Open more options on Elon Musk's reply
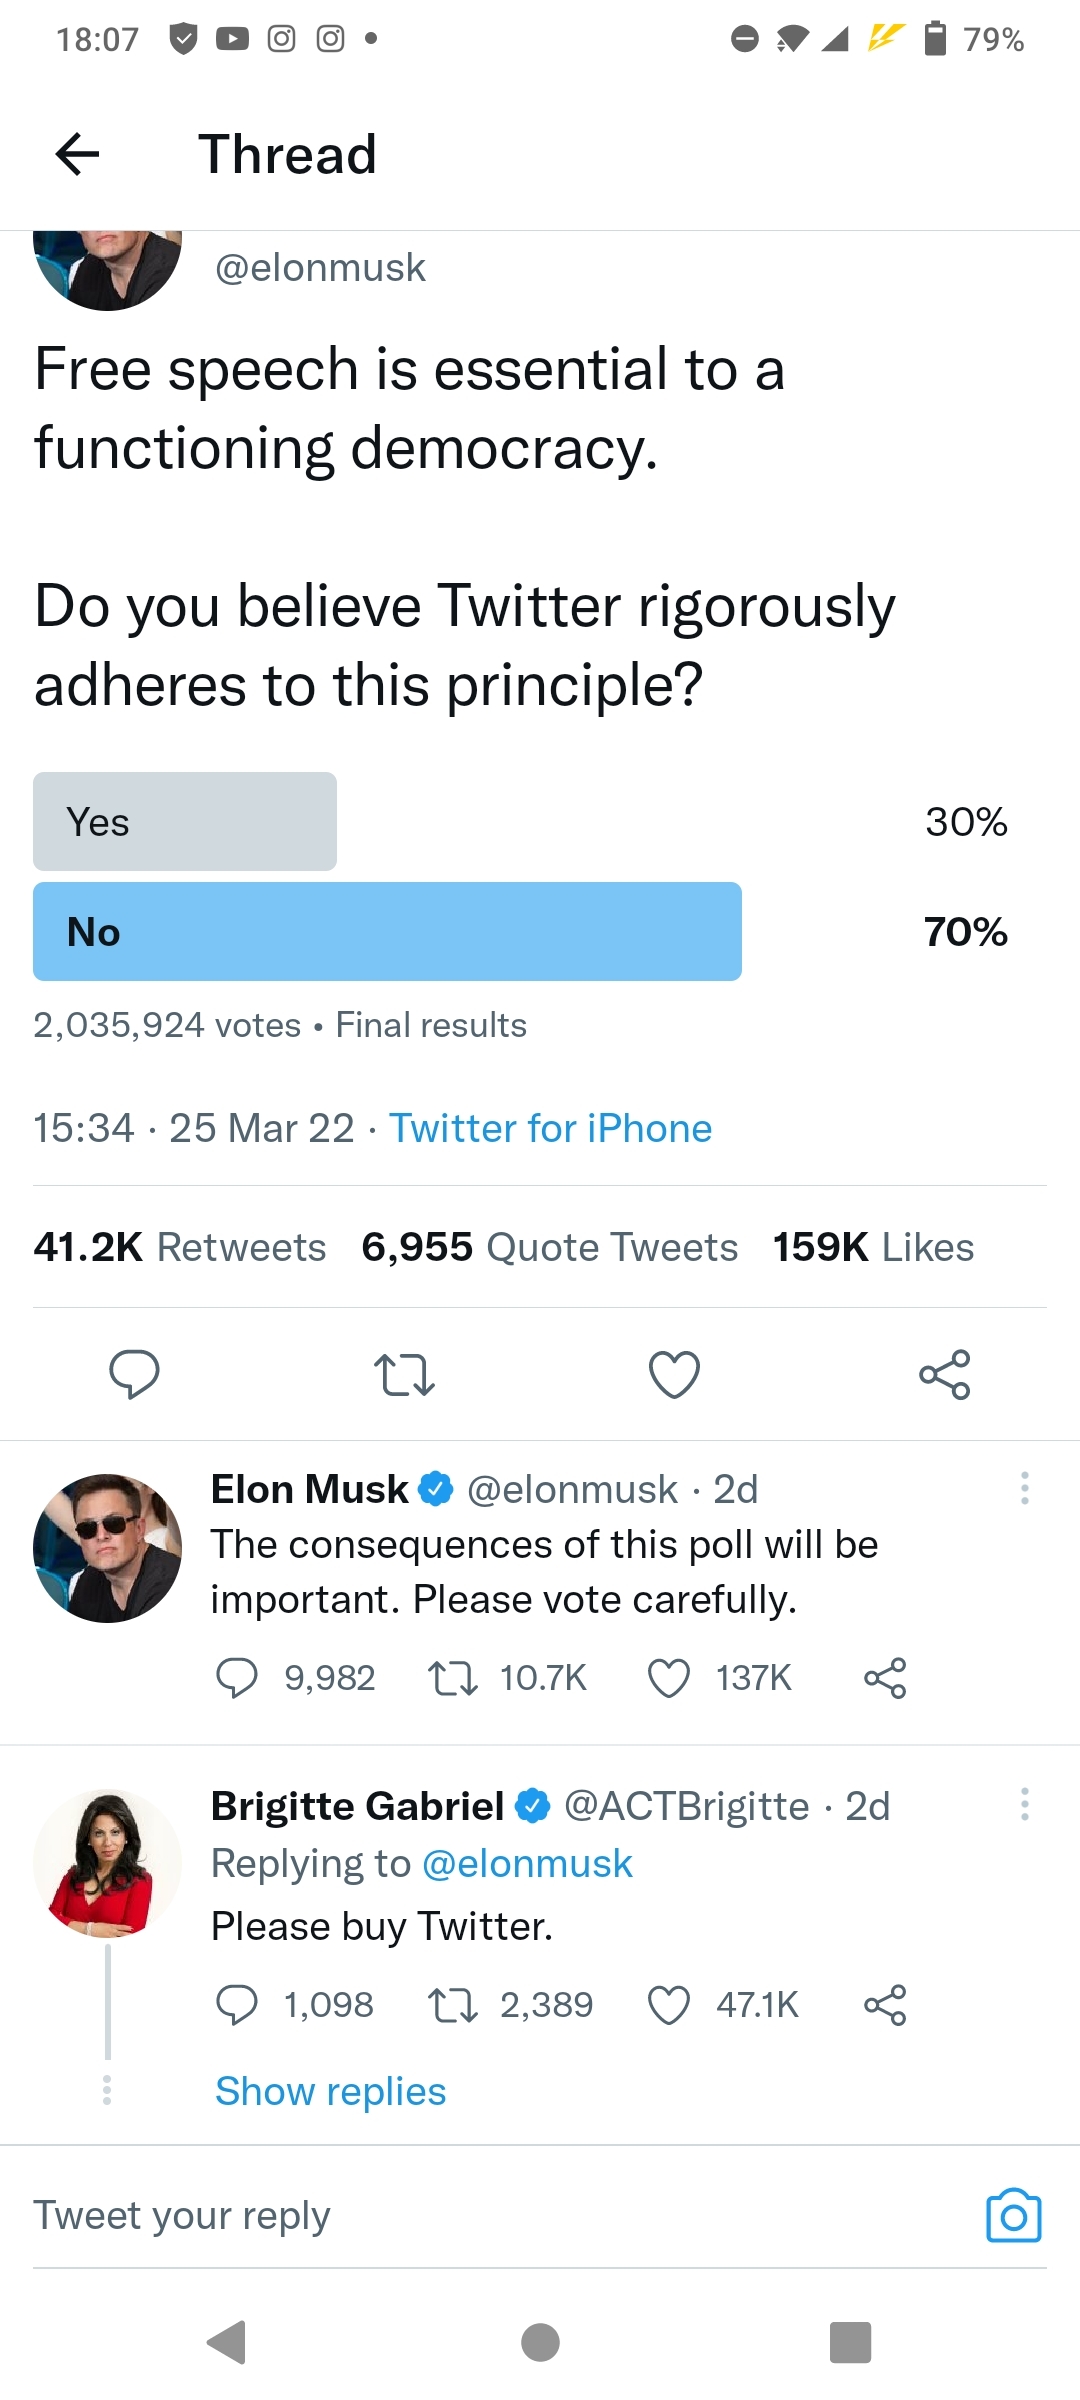1080x2400 pixels. click(1024, 1489)
